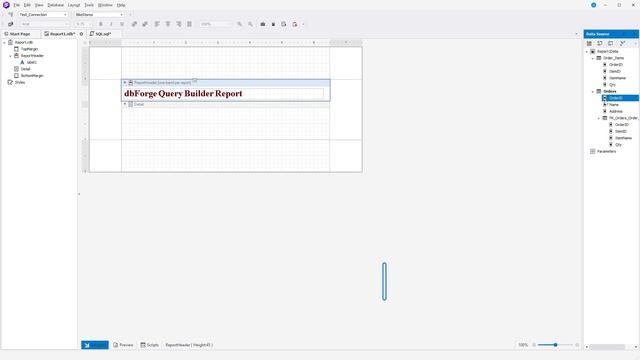Screen dimensions: 640x360
Task: Click the zoom in magnifier icon
Action: [240, 24]
